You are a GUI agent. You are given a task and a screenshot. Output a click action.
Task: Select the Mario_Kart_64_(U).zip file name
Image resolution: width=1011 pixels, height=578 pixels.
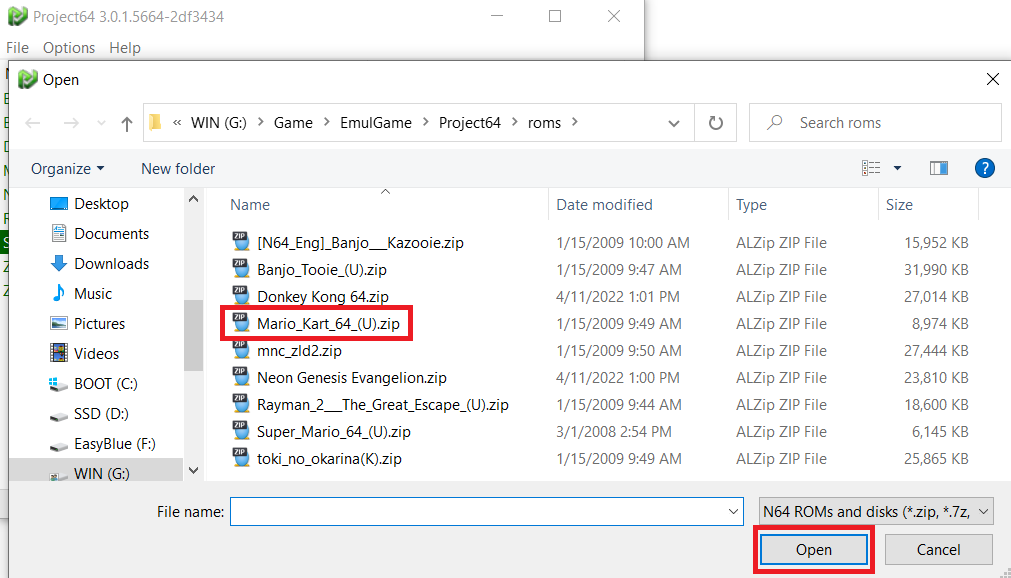pos(328,324)
